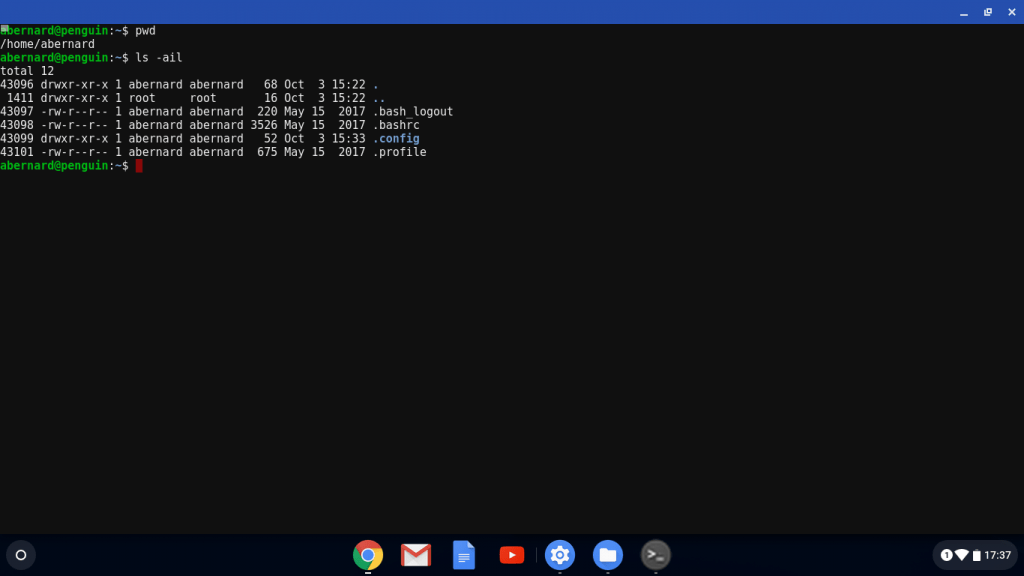Screen dimensions: 1024x576
Task: Open status tray via the 17:37 clock
Action: point(997,555)
